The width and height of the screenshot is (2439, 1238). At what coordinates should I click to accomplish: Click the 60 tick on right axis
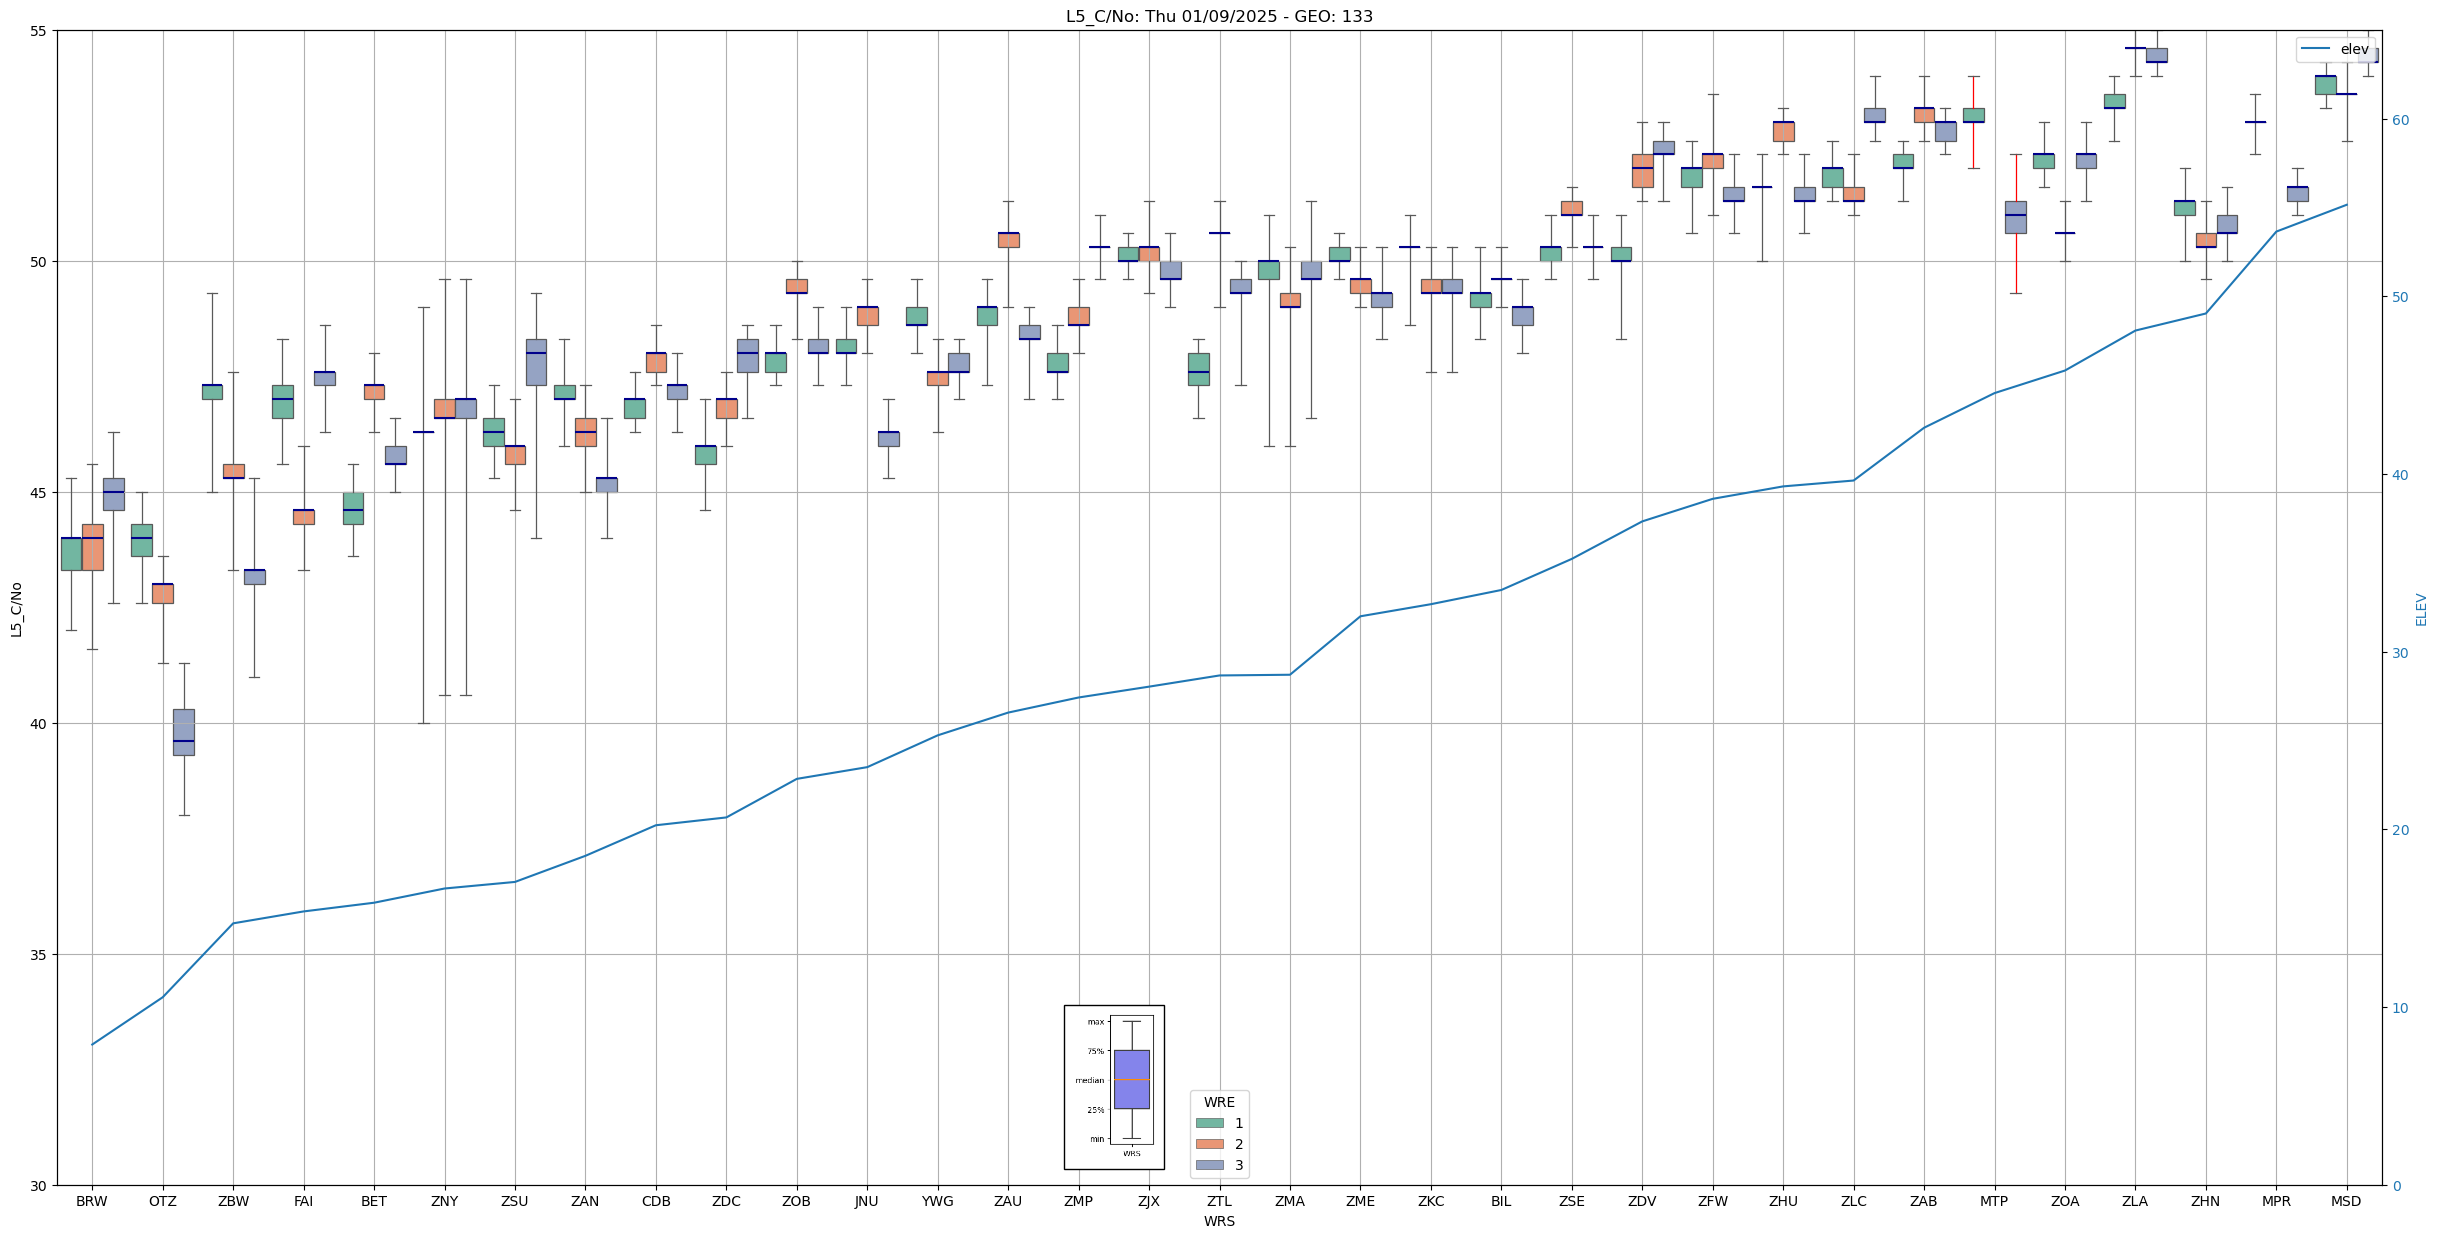pos(2399,120)
